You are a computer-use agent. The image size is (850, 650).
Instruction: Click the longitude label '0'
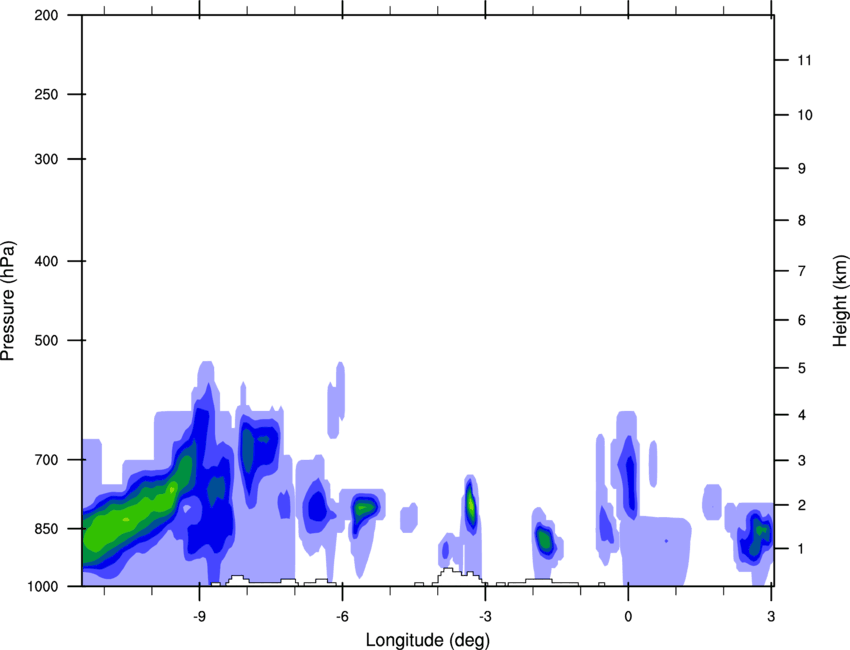coord(628,617)
